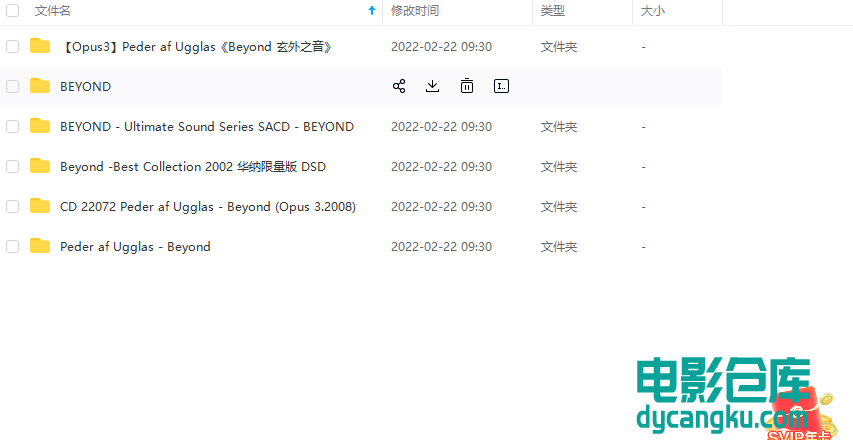Open Beyond -Best Collection 2002 华纳限量版 DSD

[x=193, y=166]
